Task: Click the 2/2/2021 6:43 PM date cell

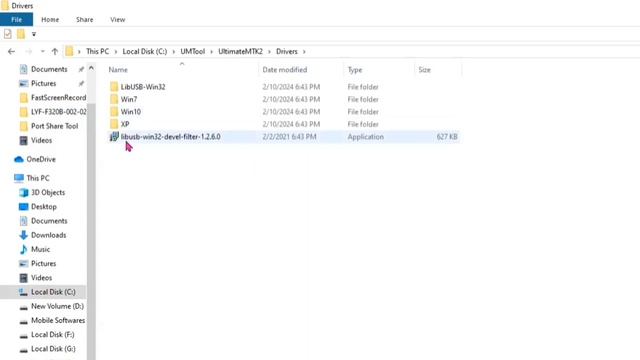Action: point(289,137)
